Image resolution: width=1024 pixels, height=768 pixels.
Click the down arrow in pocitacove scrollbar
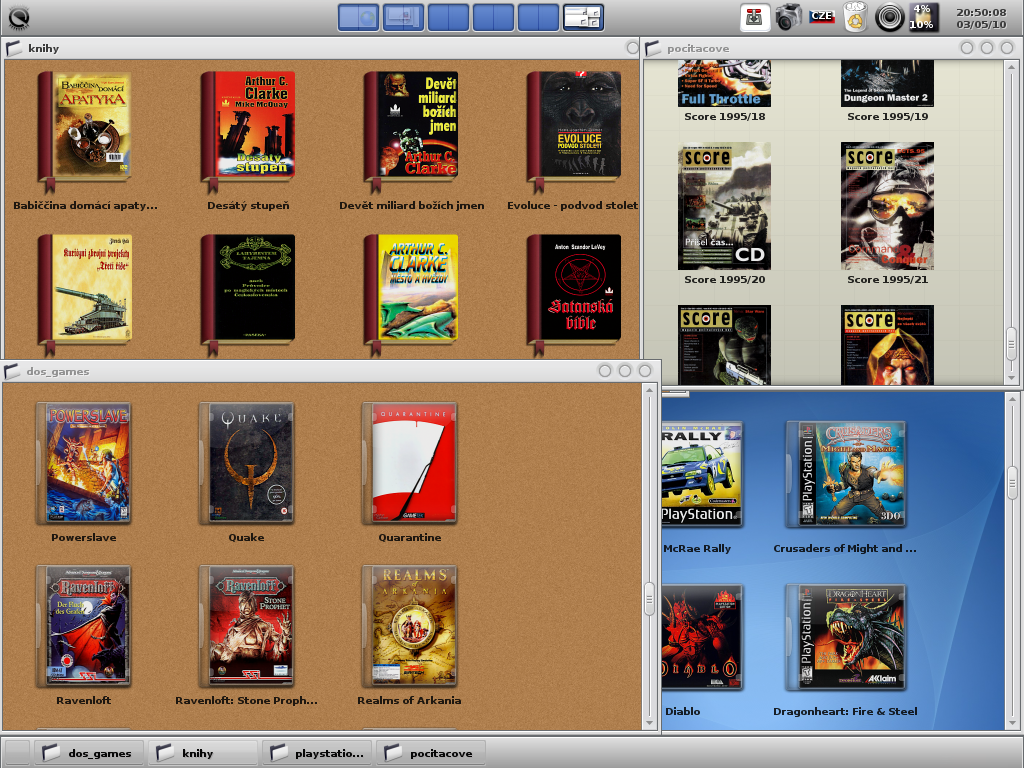(x=1012, y=377)
